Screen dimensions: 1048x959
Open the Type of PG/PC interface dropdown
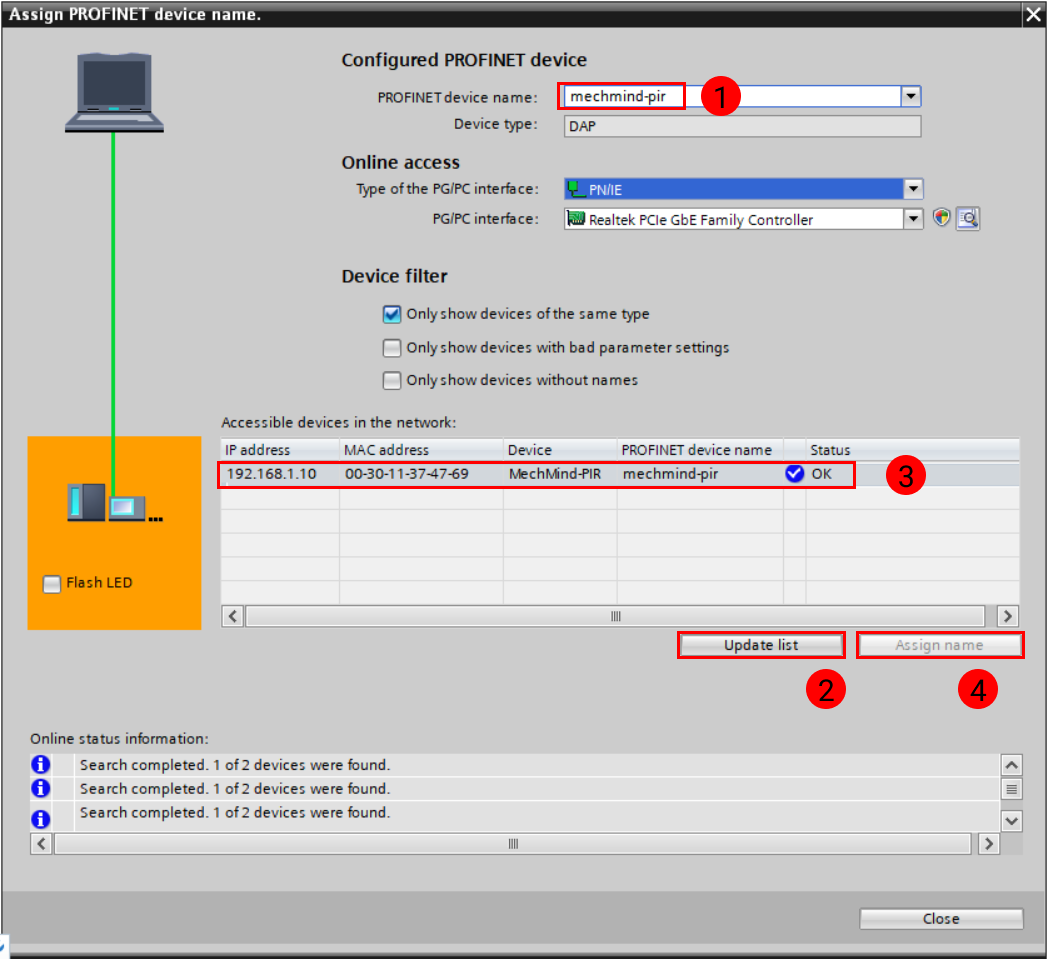click(x=912, y=188)
